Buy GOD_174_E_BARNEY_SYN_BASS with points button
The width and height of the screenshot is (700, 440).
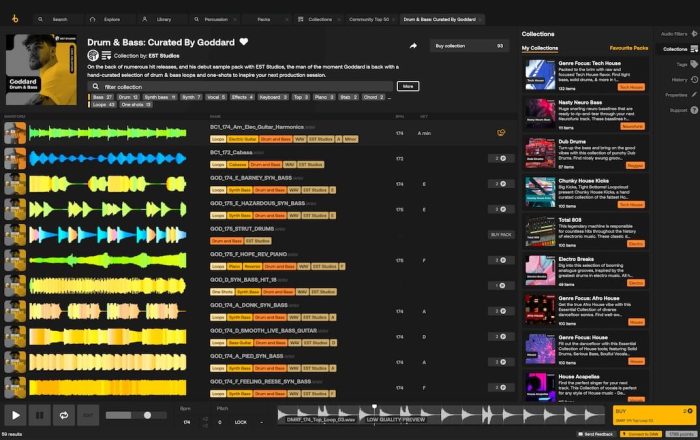click(500, 184)
